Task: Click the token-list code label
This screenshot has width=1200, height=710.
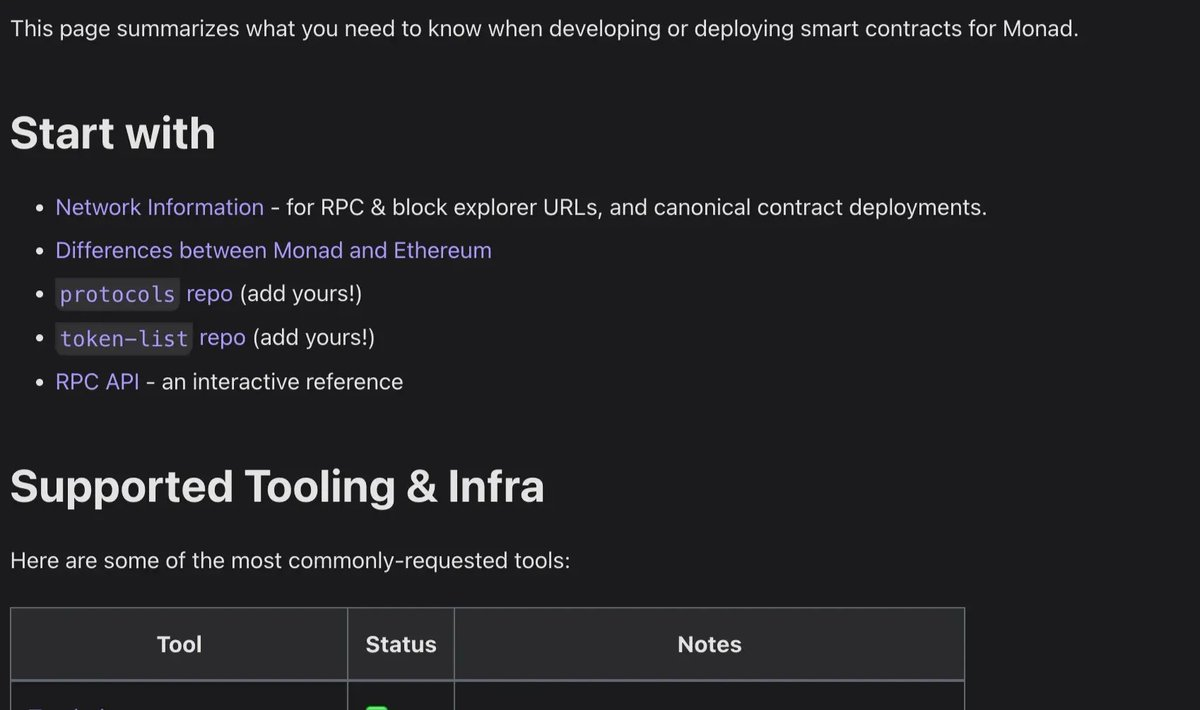Action: [x=124, y=339]
